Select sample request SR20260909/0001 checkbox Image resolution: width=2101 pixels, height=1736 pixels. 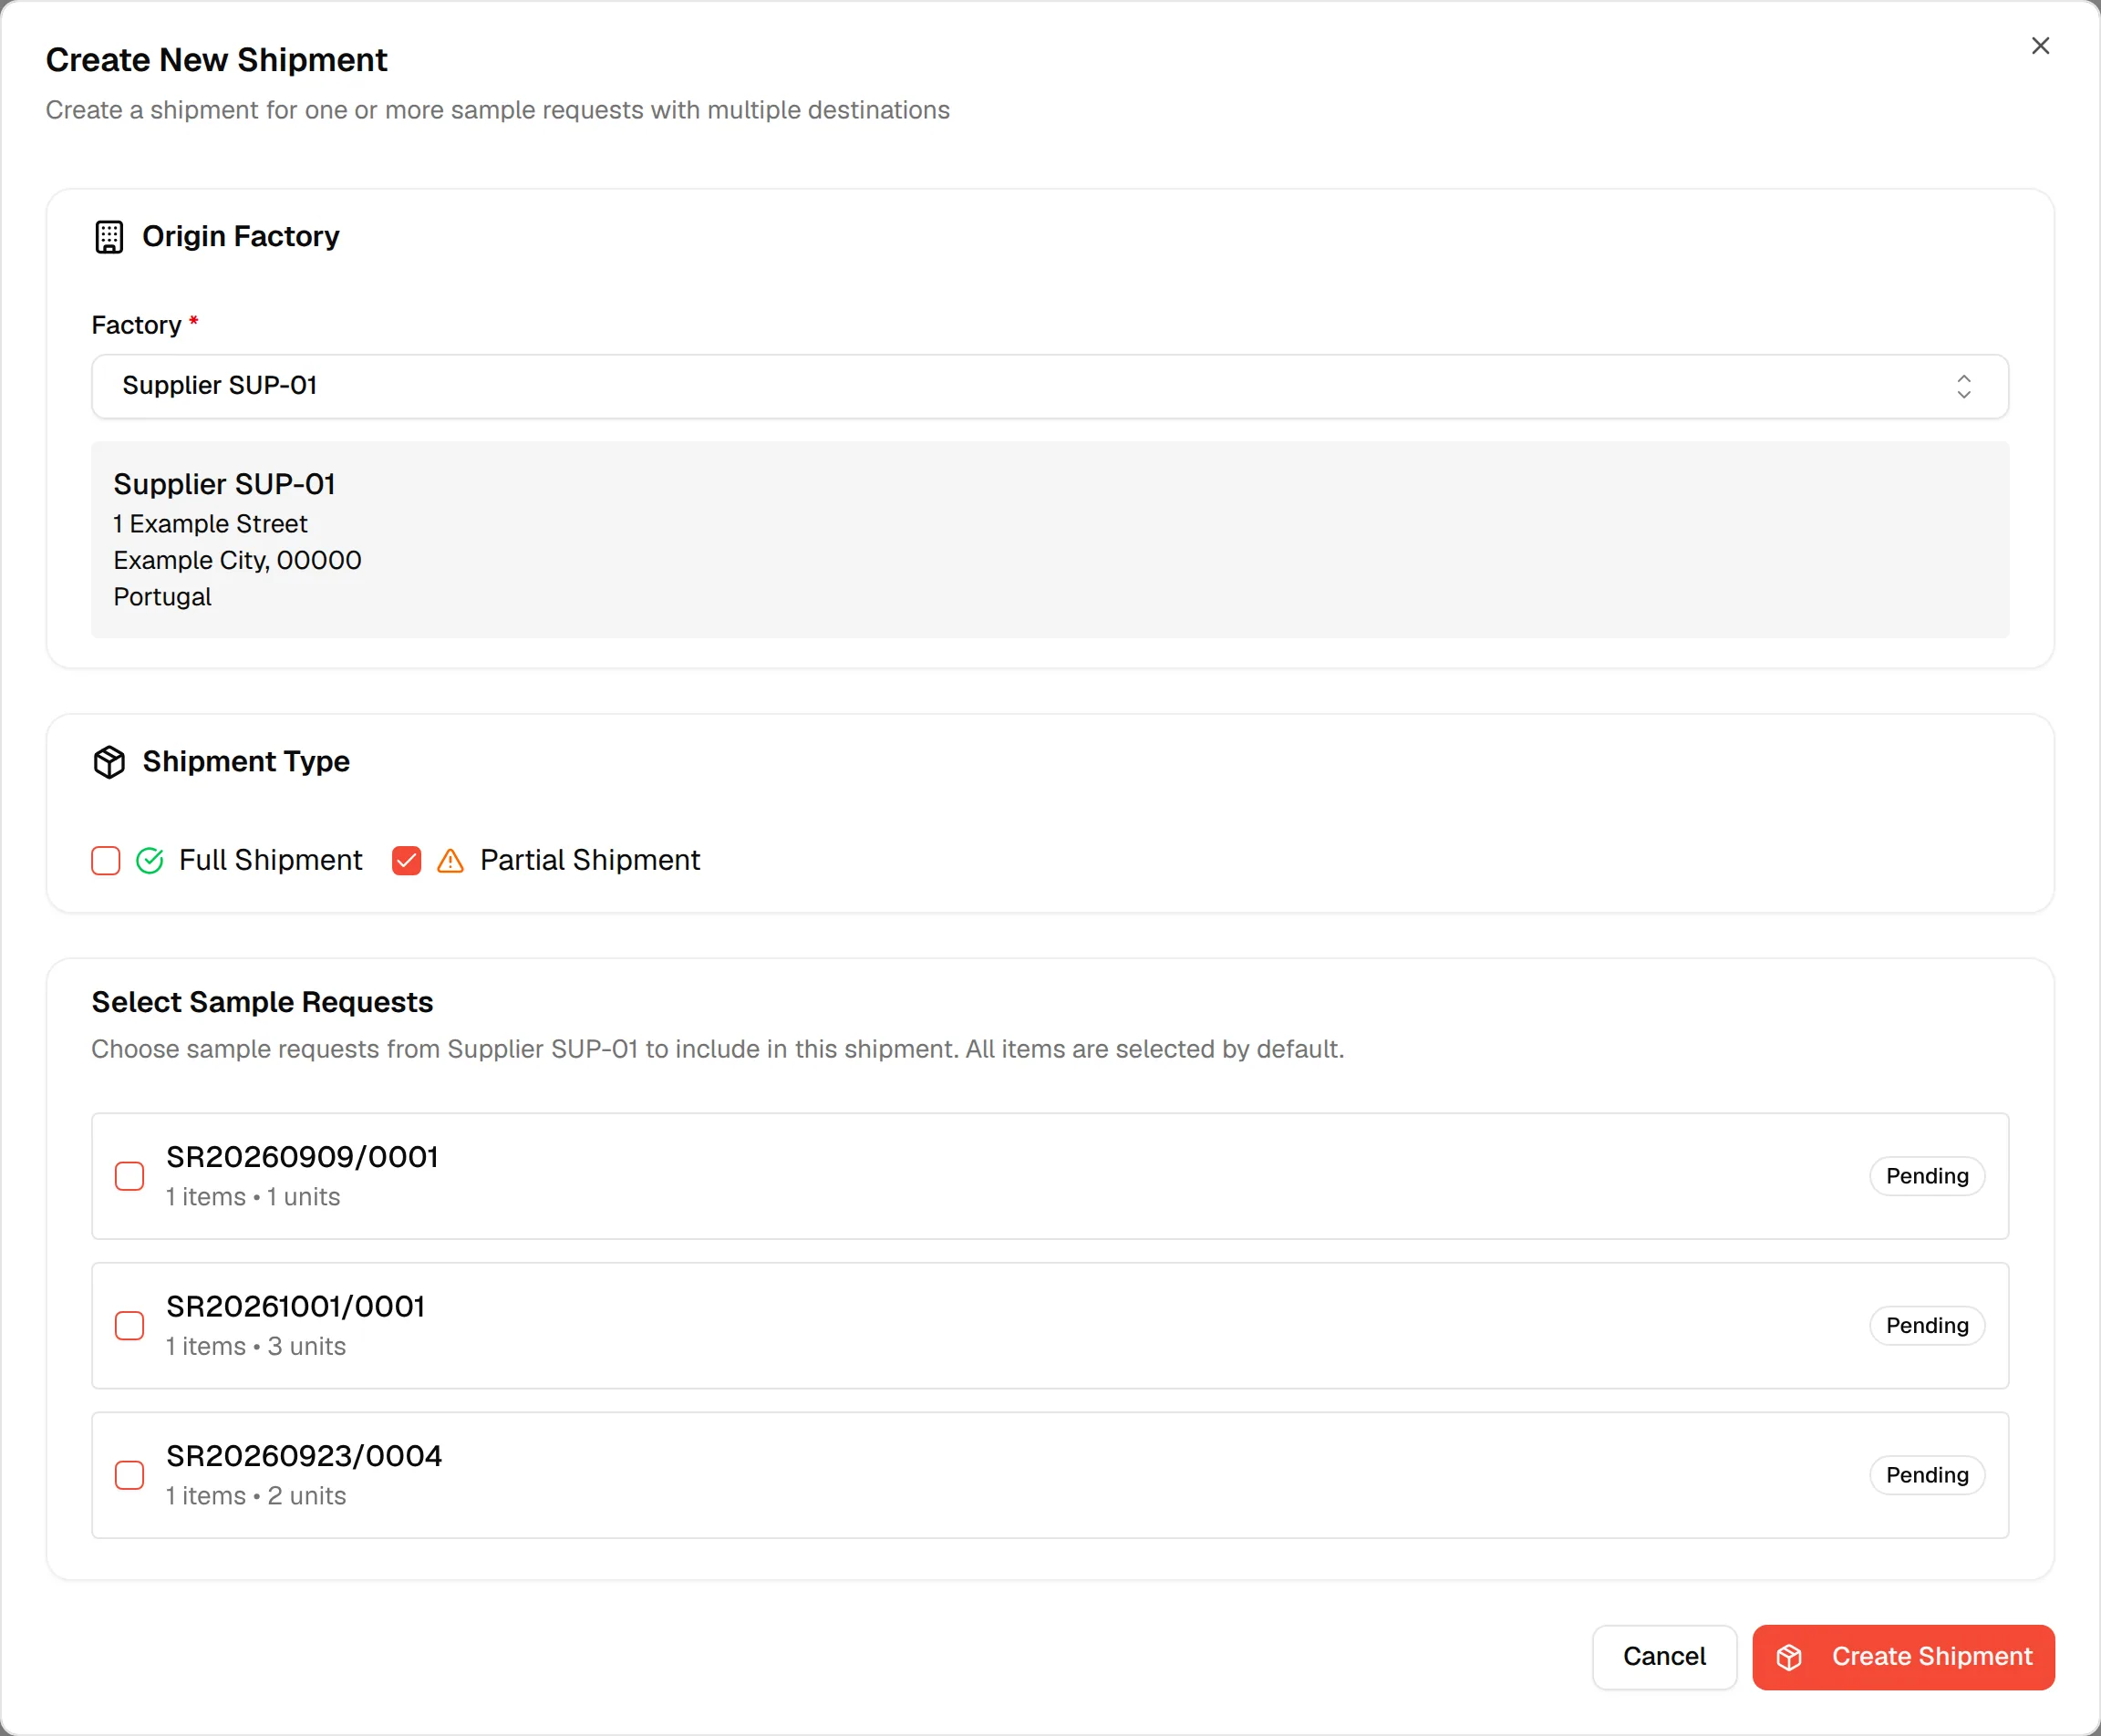click(x=130, y=1176)
